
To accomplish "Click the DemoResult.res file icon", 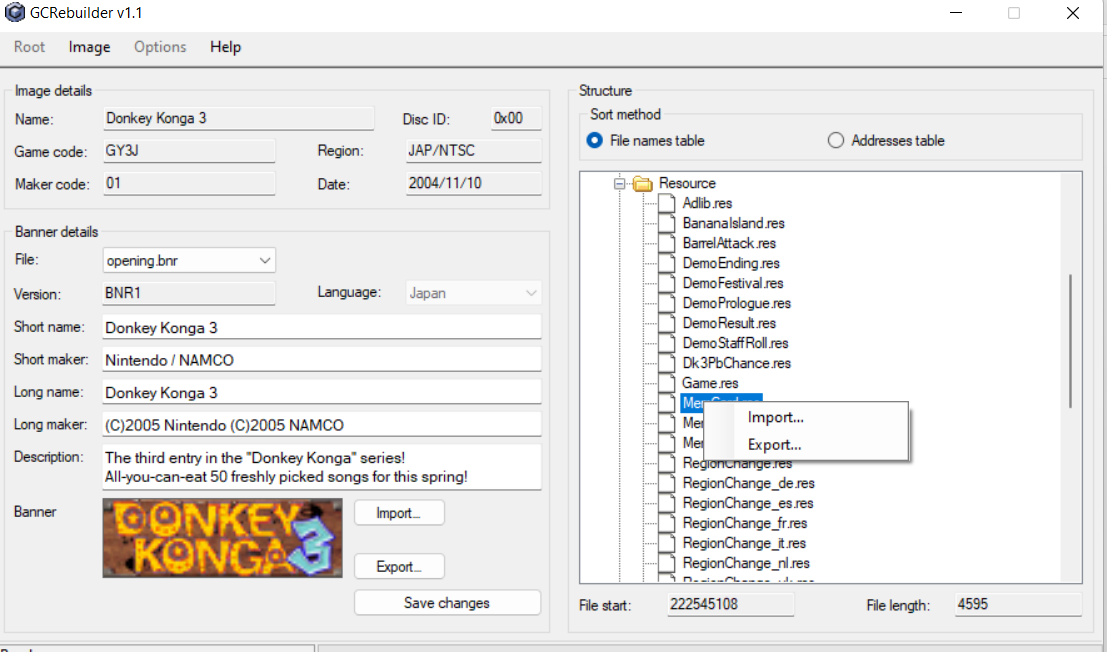I will coord(667,323).
